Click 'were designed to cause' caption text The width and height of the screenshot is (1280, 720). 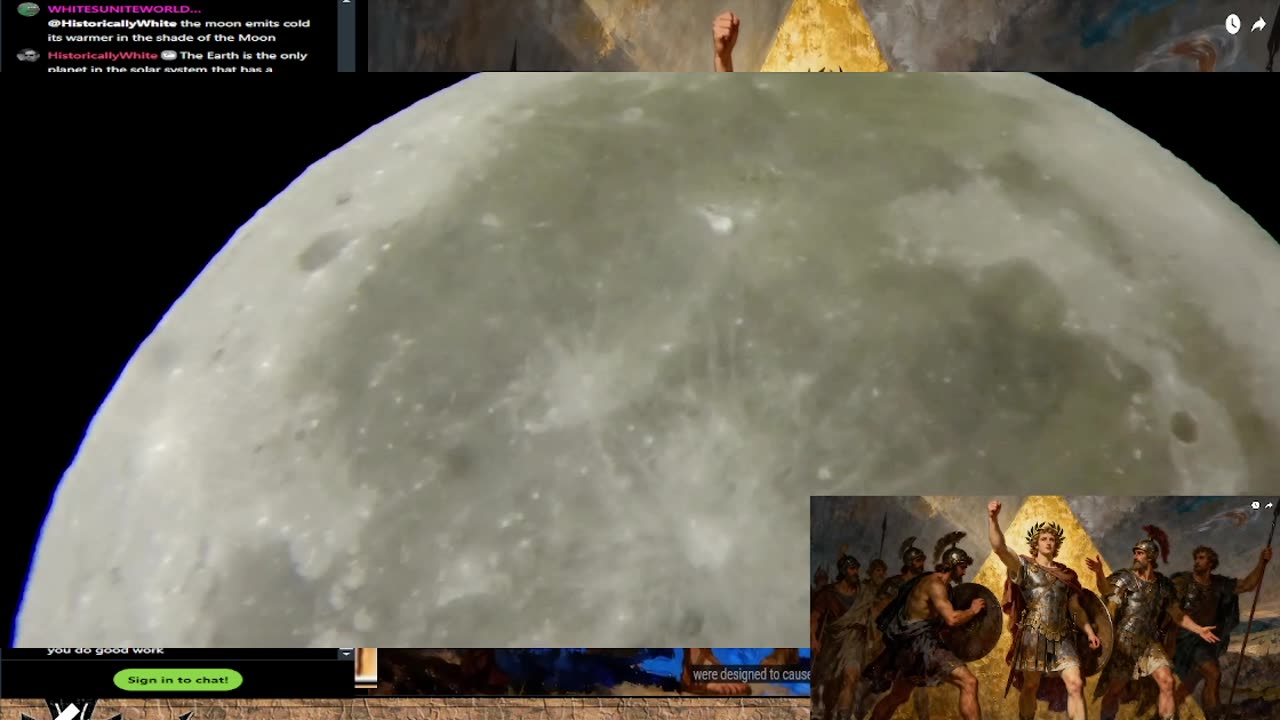[x=751, y=675]
